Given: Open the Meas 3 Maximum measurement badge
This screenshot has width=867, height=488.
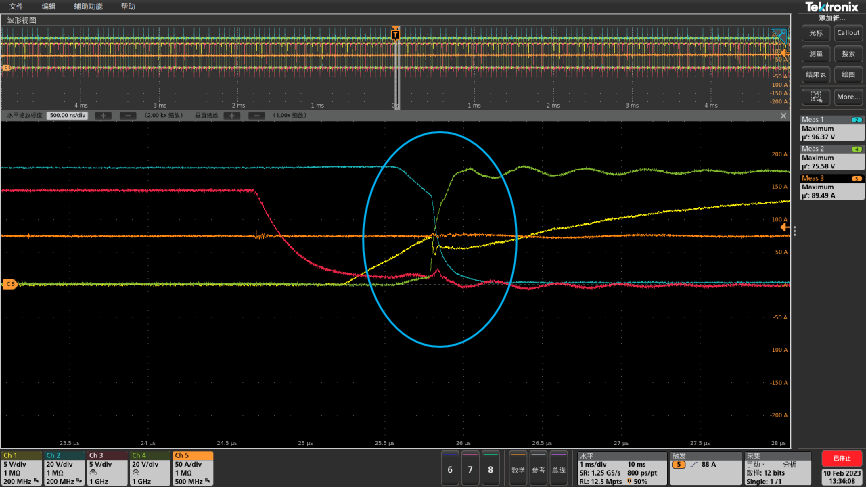Looking at the screenshot, I should pyautogui.click(x=830, y=189).
